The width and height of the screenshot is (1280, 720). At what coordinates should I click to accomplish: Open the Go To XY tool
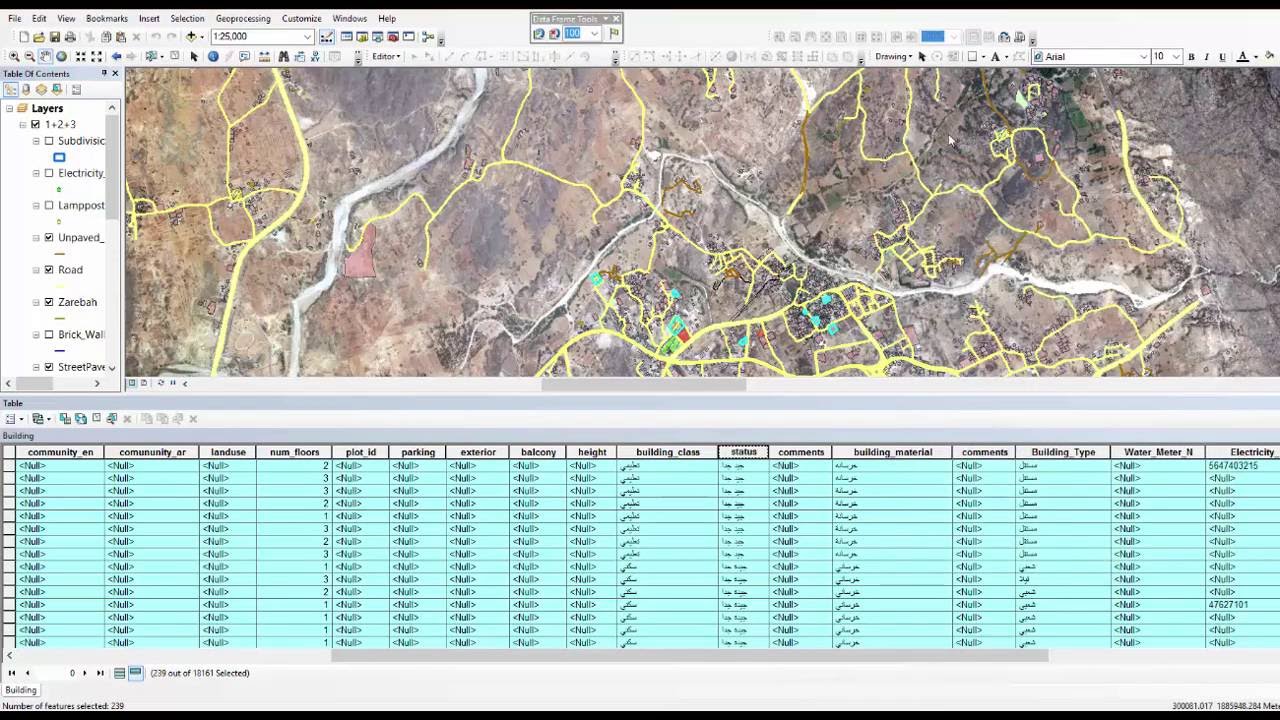(x=315, y=57)
